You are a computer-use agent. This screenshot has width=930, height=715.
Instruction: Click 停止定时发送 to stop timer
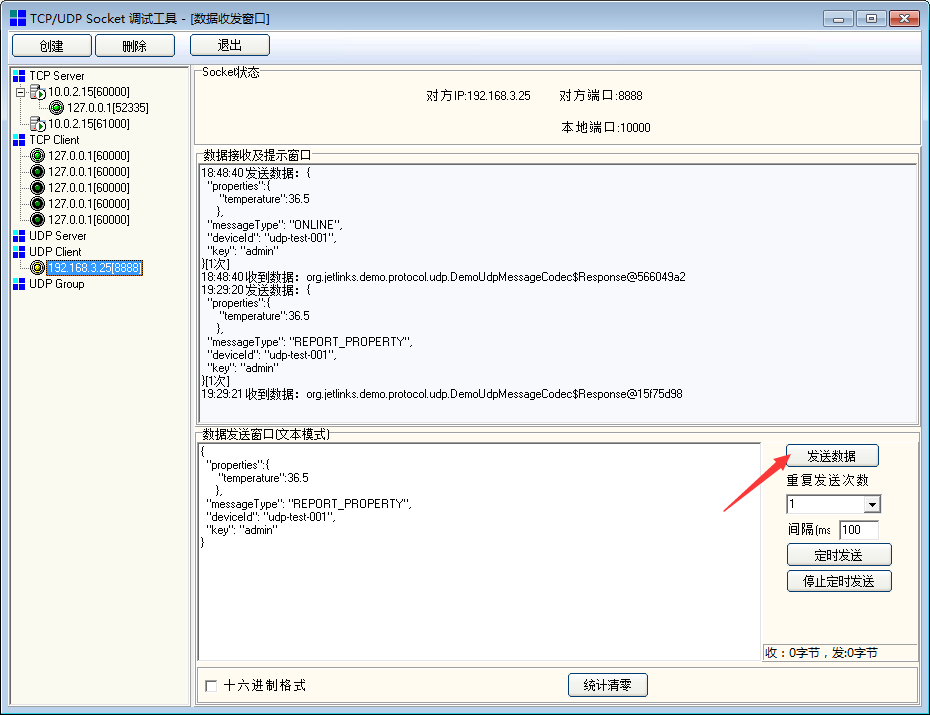click(838, 581)
